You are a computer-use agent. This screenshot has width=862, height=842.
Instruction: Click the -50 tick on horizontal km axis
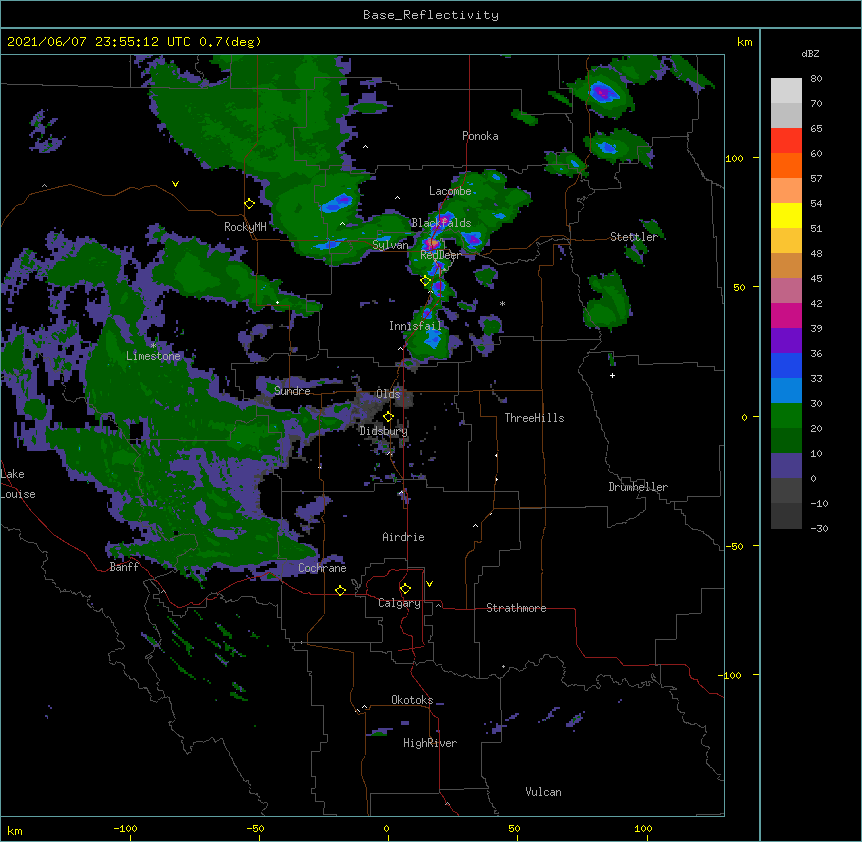point(255,828)
